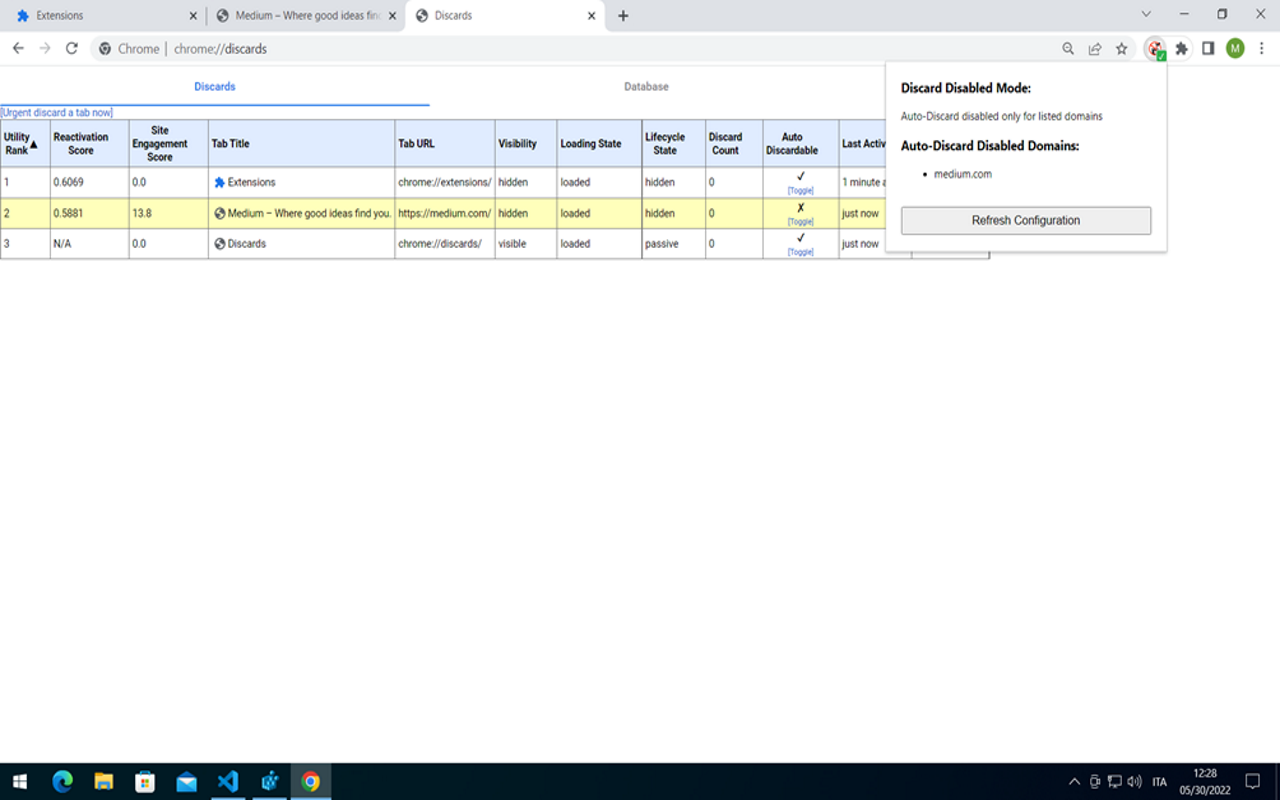This screenshot has width=1280, height=800.
Task: Click the forward navigation arrow
Action: 44,48
